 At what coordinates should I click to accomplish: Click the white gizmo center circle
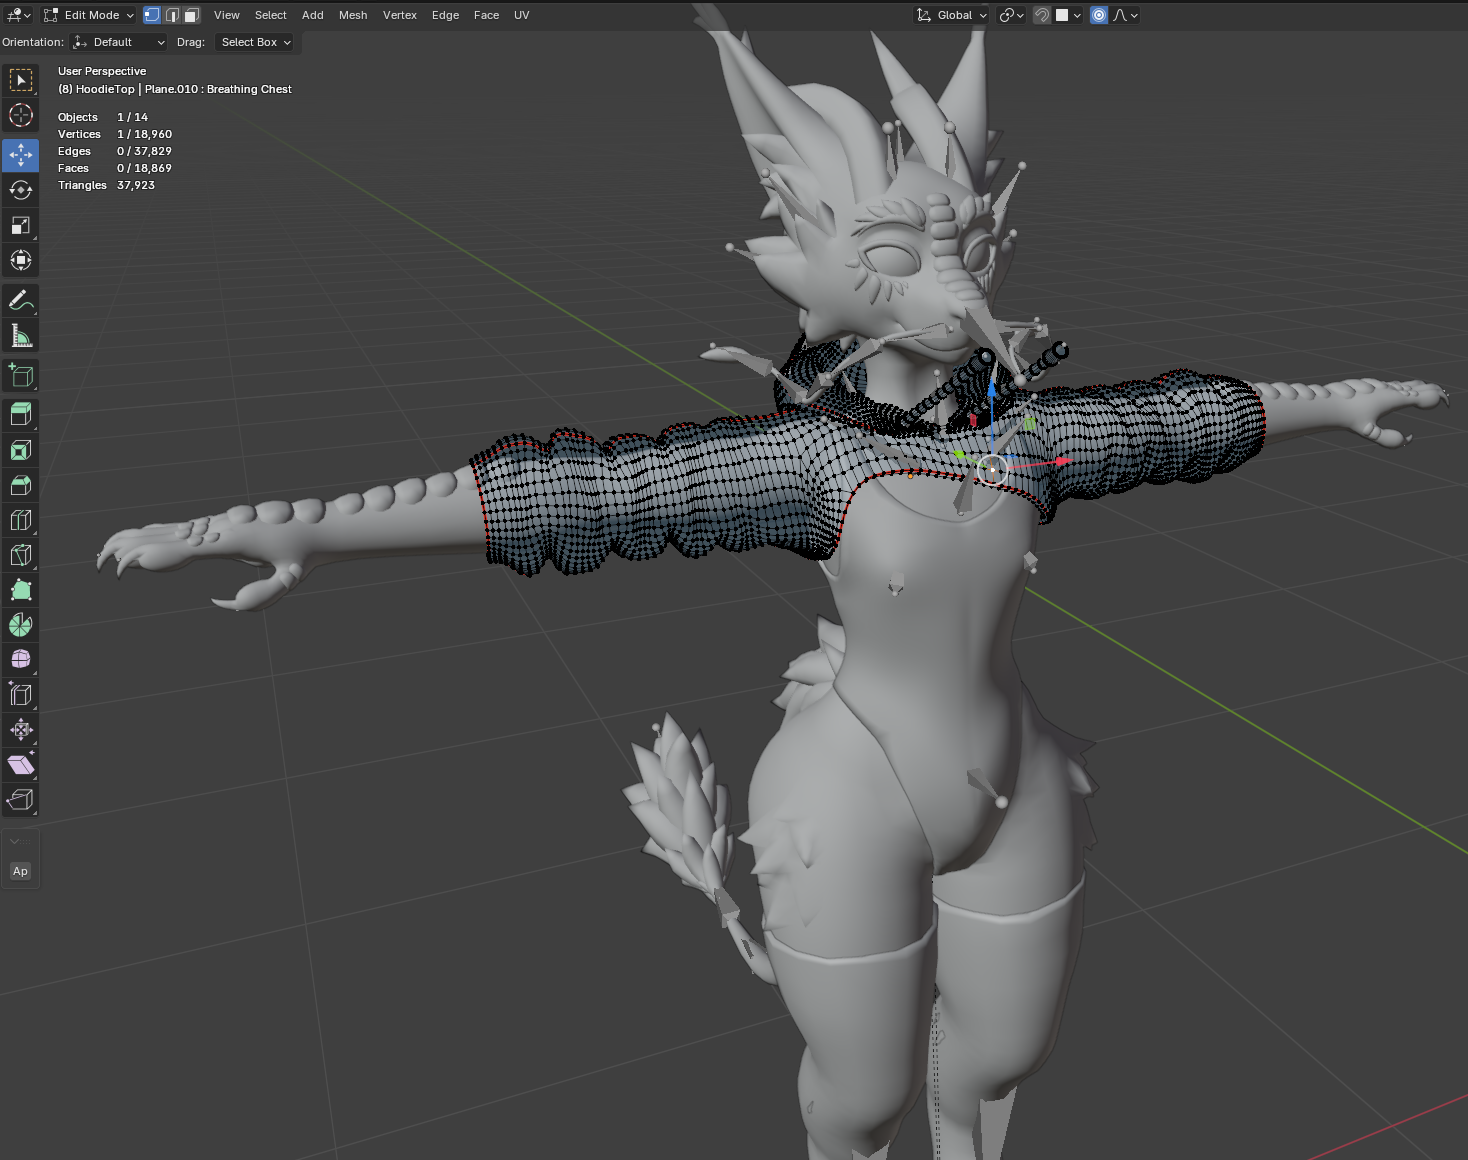pyautogui.click(x=992, y=469)
